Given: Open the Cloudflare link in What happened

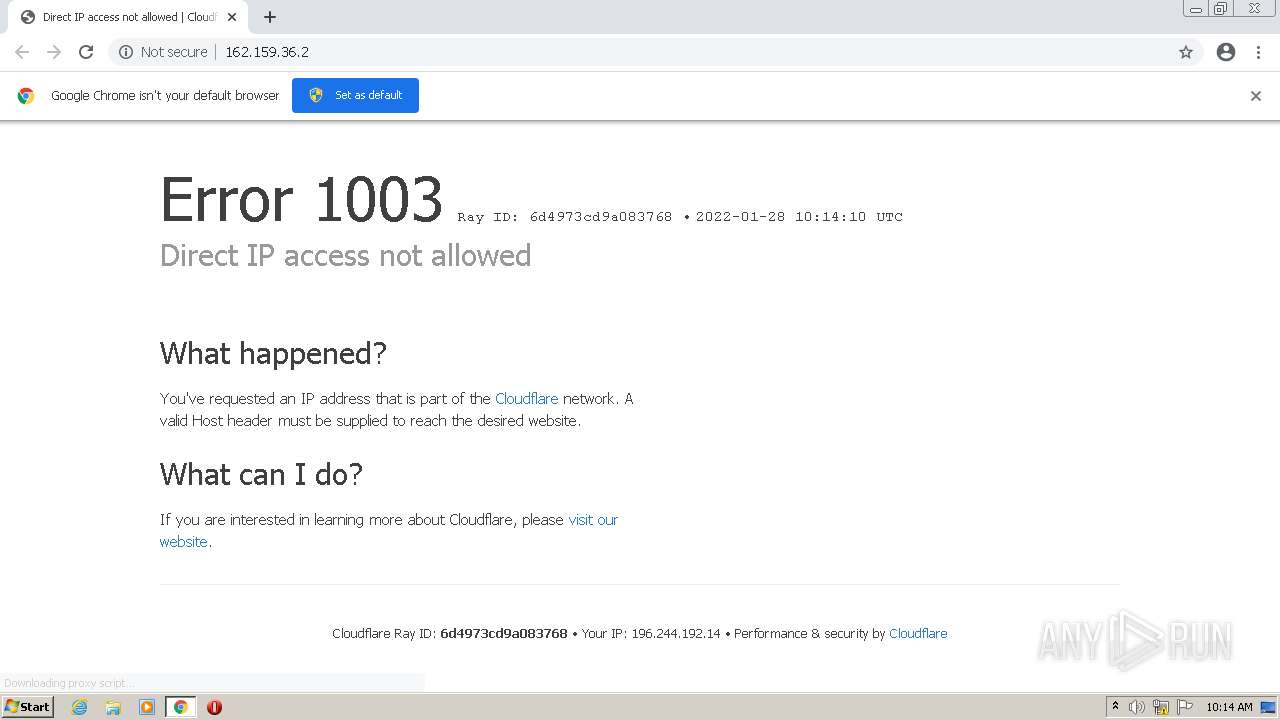Looking at the screenshot, I should (x=527, y=398).
